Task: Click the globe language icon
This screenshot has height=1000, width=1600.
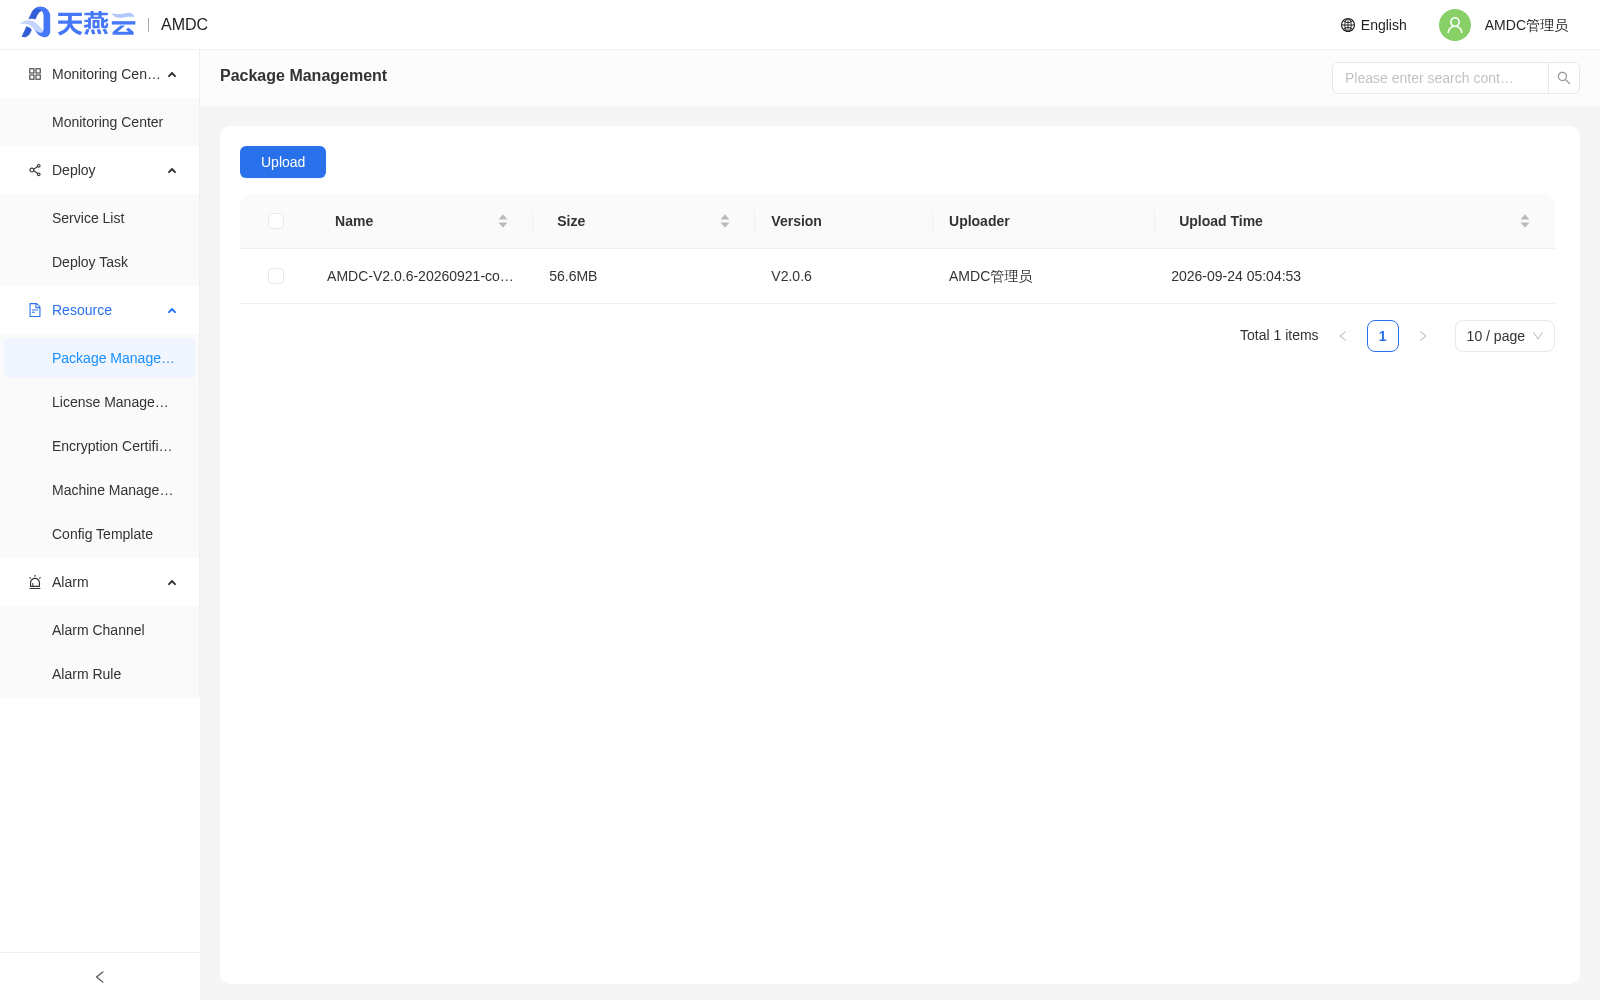Action: [1348, 25]
